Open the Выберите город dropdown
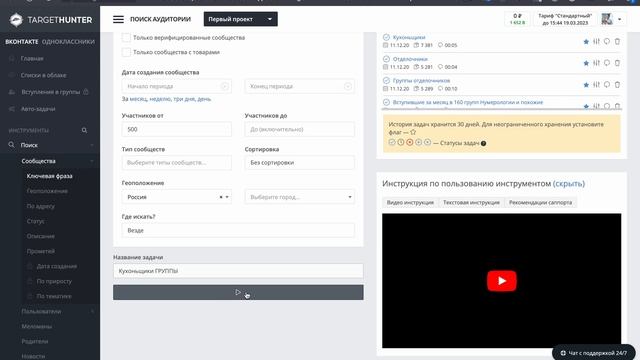640x360 pixels. (299, 197)
